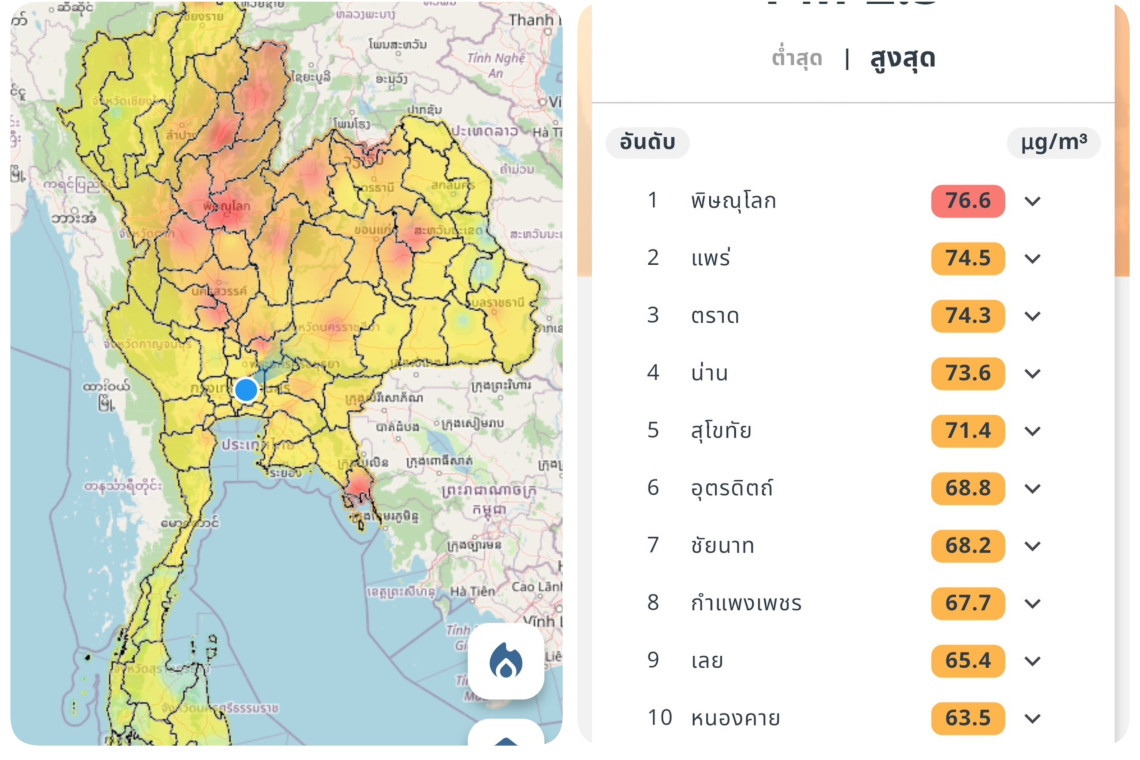Click the blue location marker on map
This screenshot has width=1140, height=760.
point(246,390)
